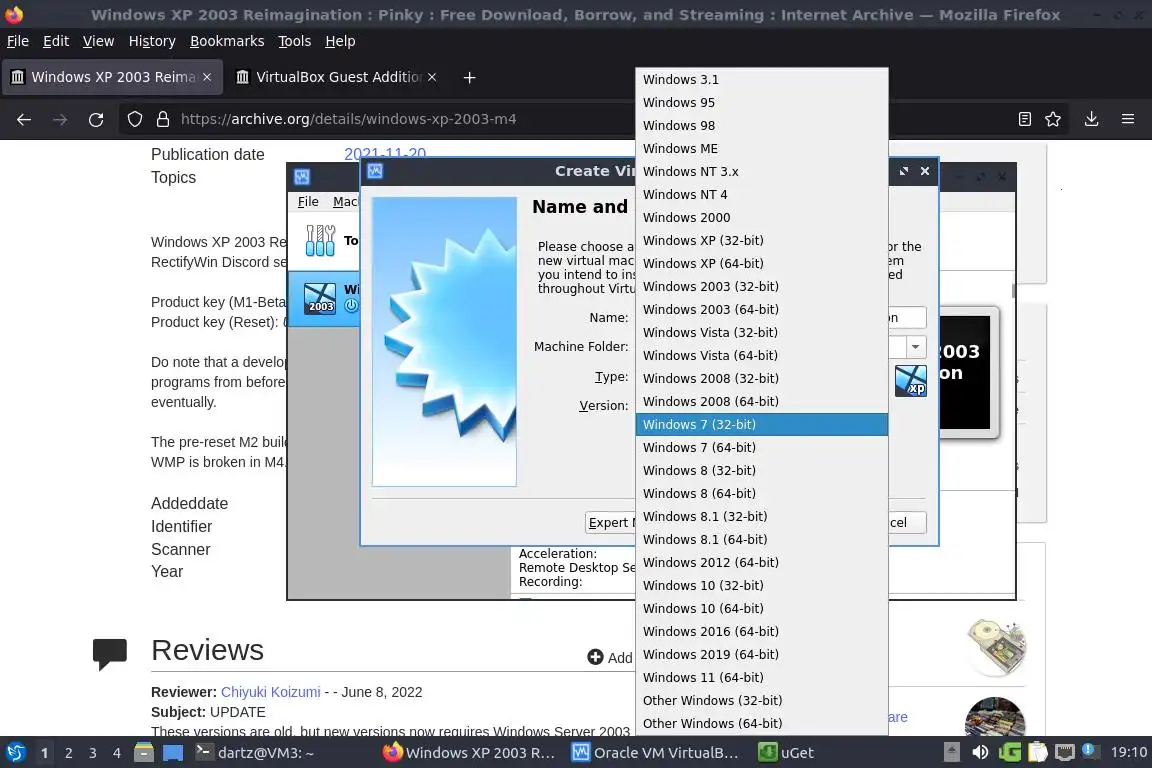
Task: Open Firefox Tools menu
Action: click(x=295, y=41)
